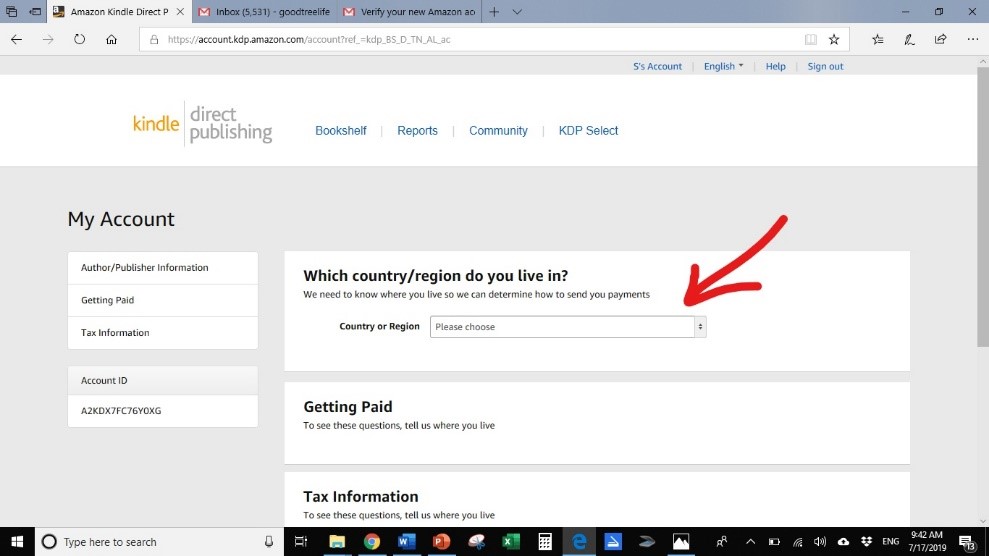Viewport: 989px width, 556px height.
Task: Open the Favorites hub icon
Action: (877, 39)
